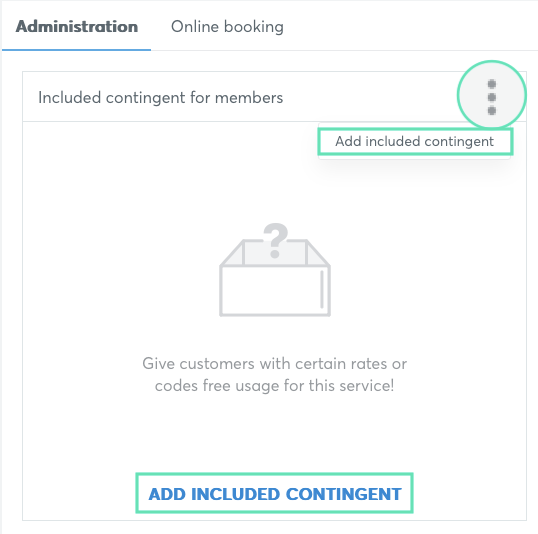Expand the options dropdown beside the contingent title
This screenshot has height=534, width=538.
(x=491, y=97)
